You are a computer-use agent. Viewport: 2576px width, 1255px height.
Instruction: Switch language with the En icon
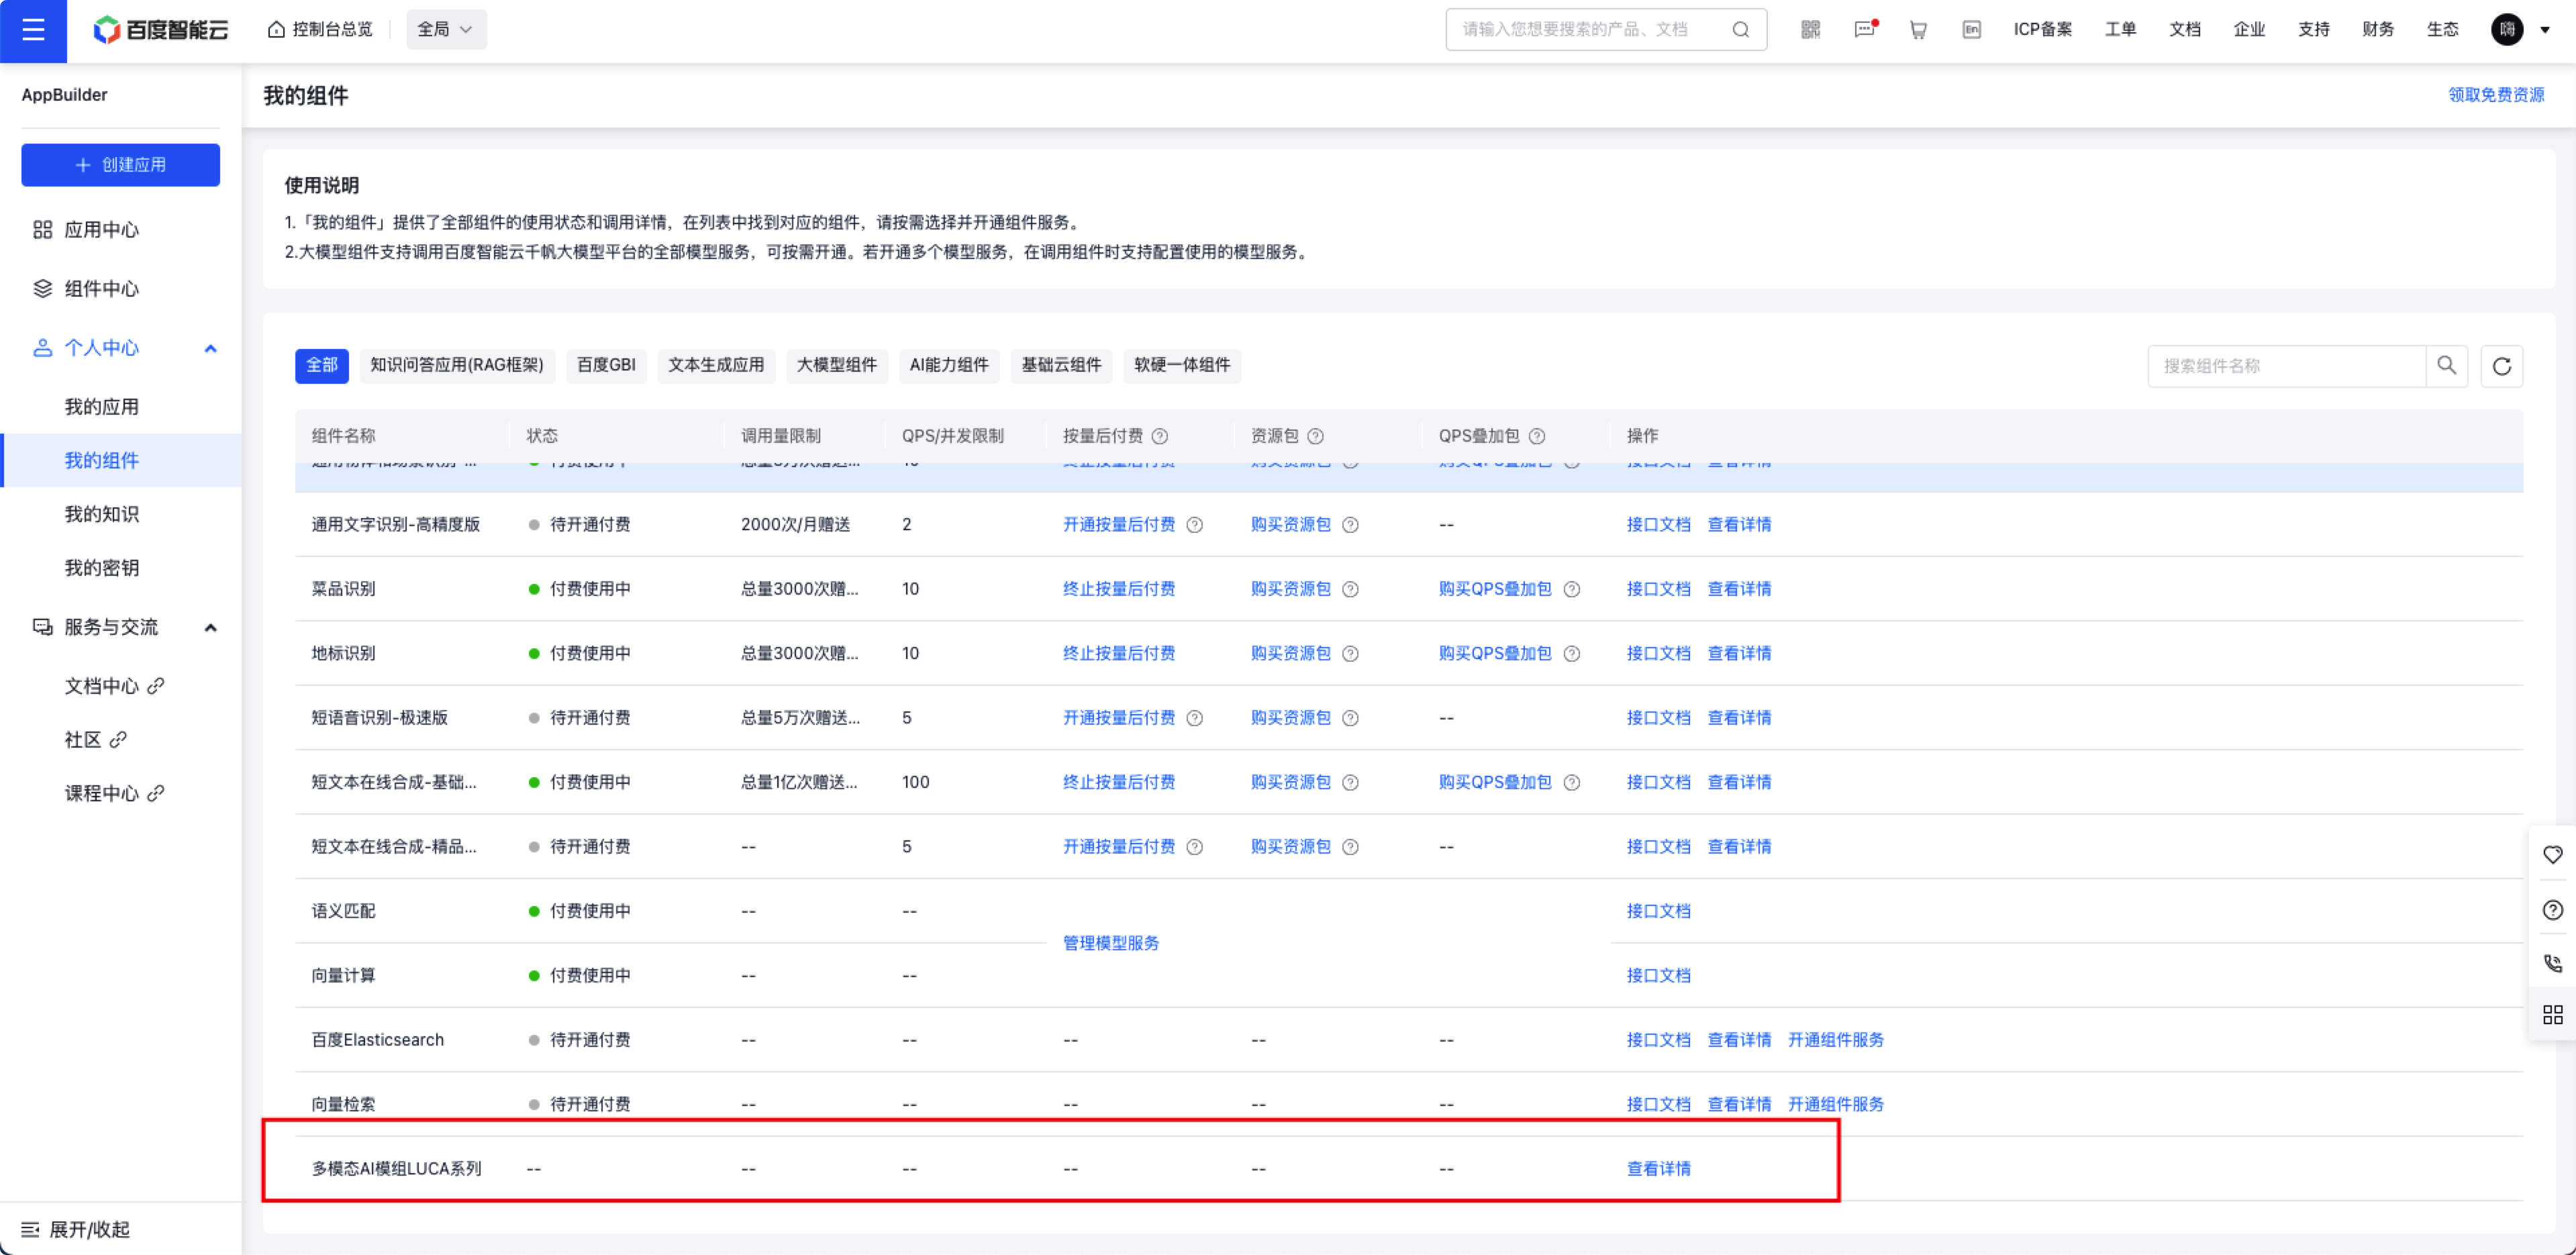pyautogui.click(x=1971, y=30)
